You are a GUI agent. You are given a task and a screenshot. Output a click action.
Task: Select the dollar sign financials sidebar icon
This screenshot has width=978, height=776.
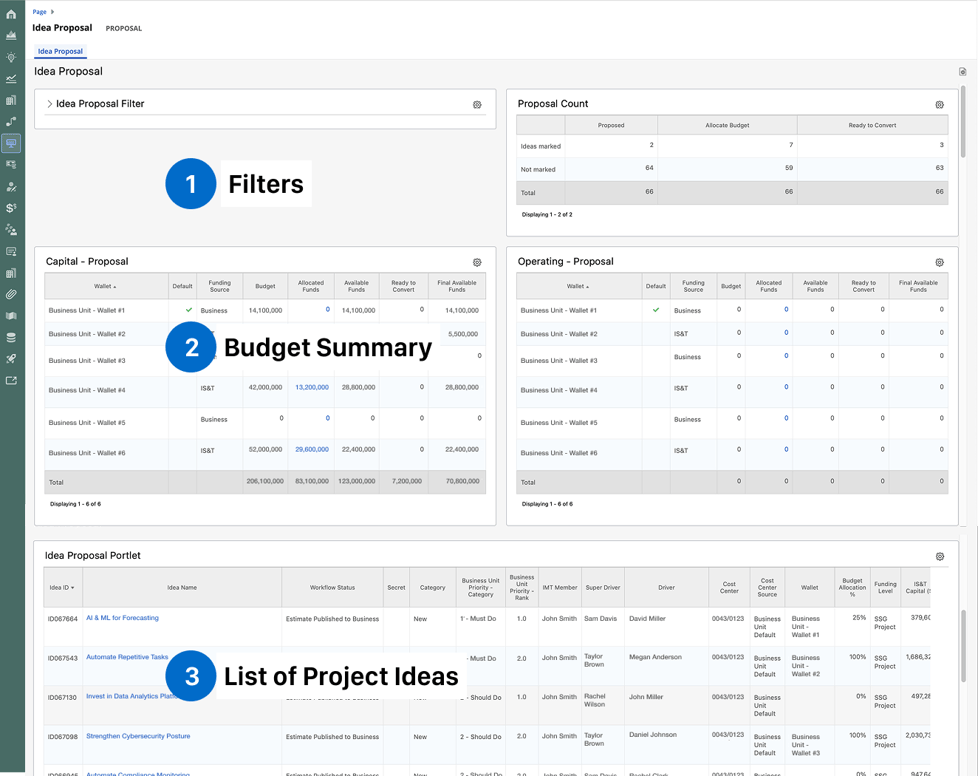tap(11, 208)
